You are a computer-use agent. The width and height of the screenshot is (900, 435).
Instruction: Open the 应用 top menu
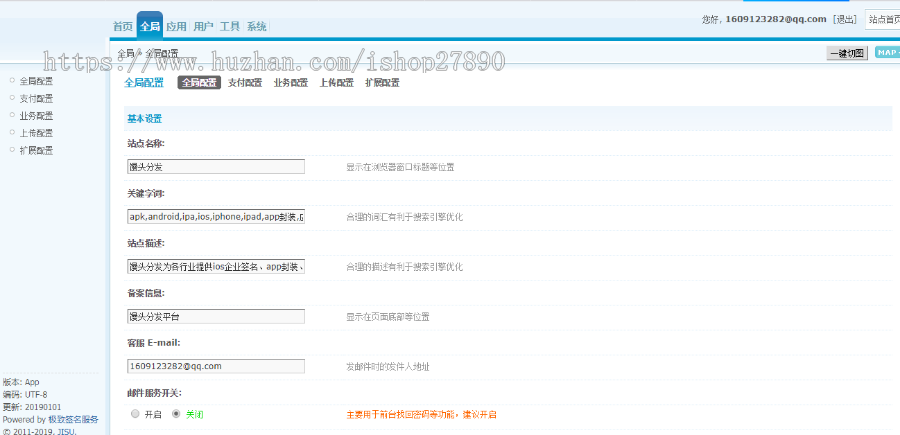tap(176, 26)
